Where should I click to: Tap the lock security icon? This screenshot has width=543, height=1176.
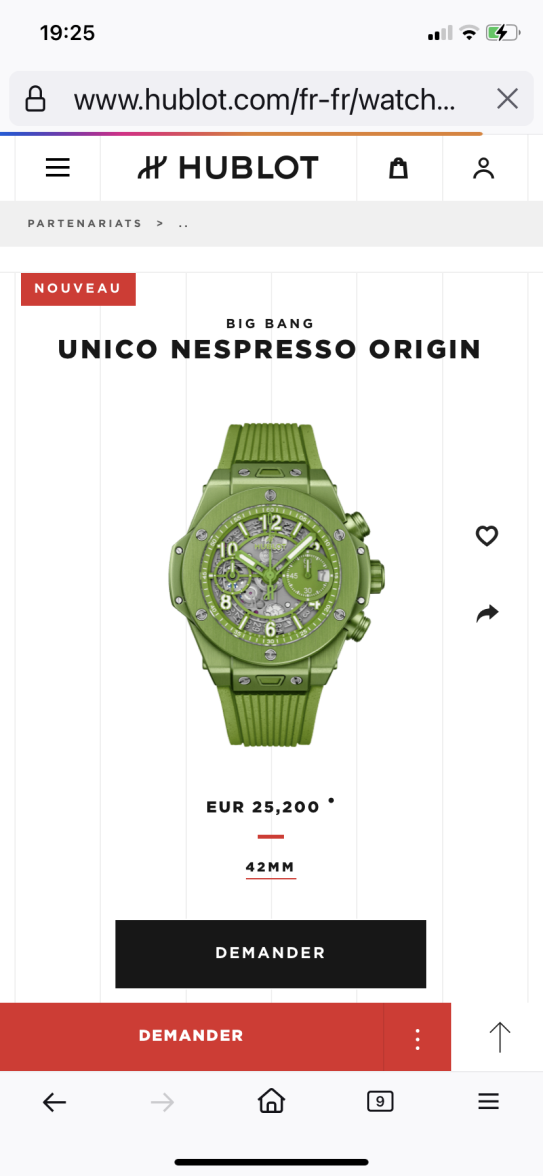(x=35, y=99)
